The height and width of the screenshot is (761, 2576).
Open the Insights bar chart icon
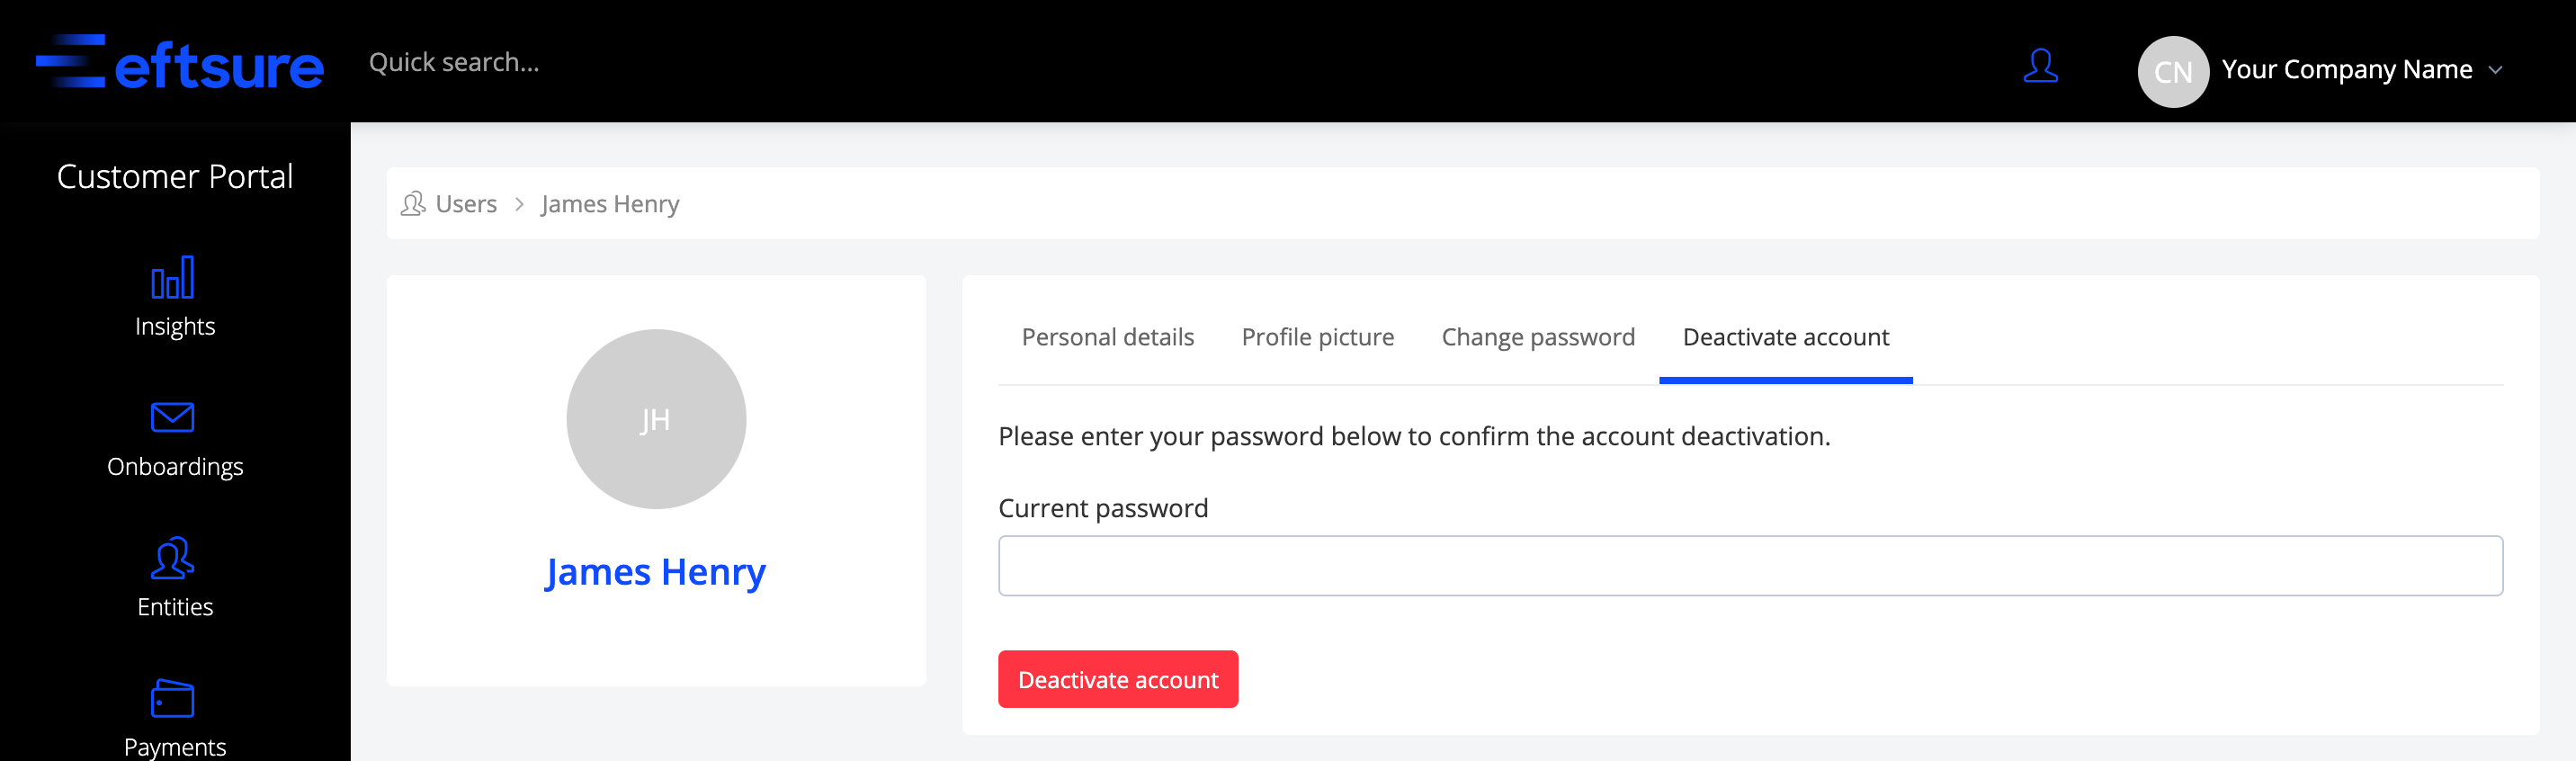(x=172, y=278)
